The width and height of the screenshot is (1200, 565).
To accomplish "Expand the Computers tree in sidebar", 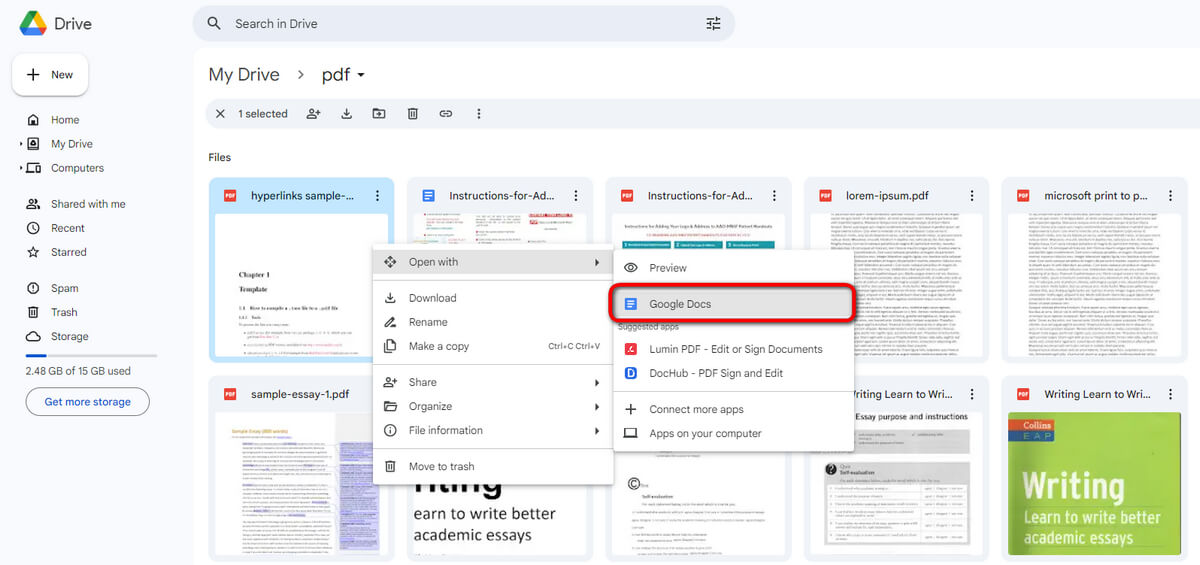I will click(x=21, y=168).
